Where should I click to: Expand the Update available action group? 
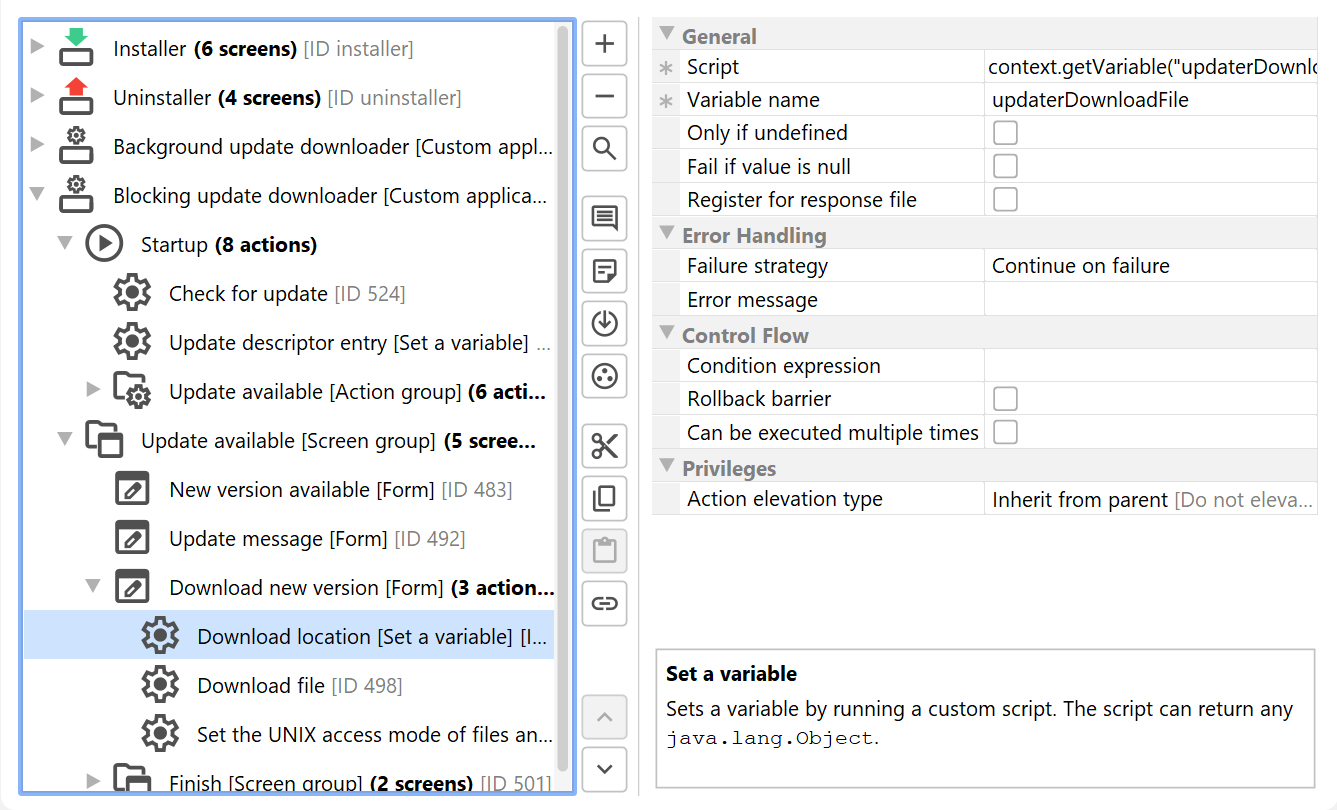coord(93,389)
